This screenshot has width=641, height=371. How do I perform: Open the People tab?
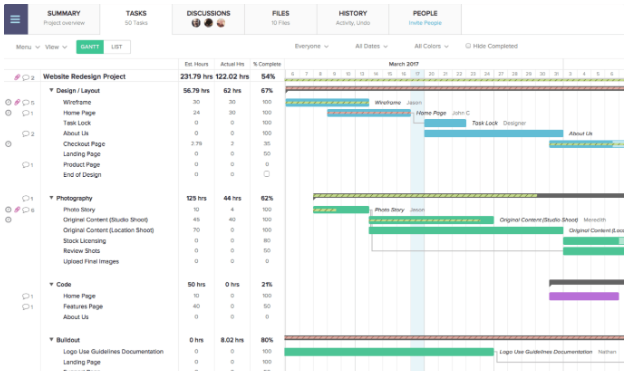point(425,19)
